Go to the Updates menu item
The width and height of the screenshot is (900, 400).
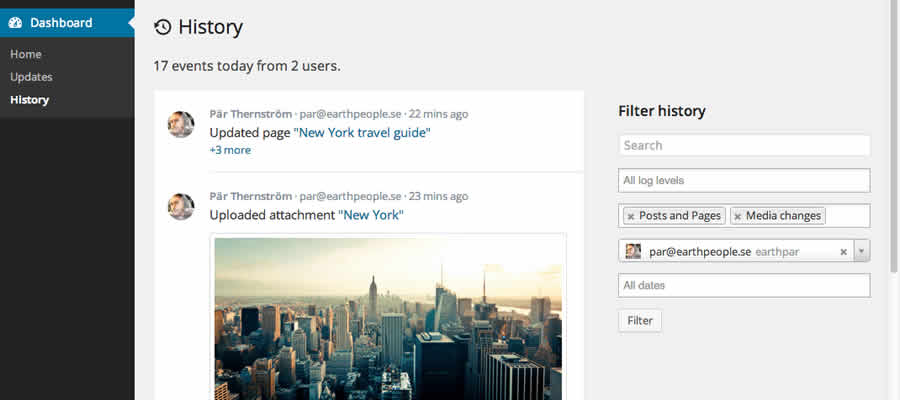point(31,77)
